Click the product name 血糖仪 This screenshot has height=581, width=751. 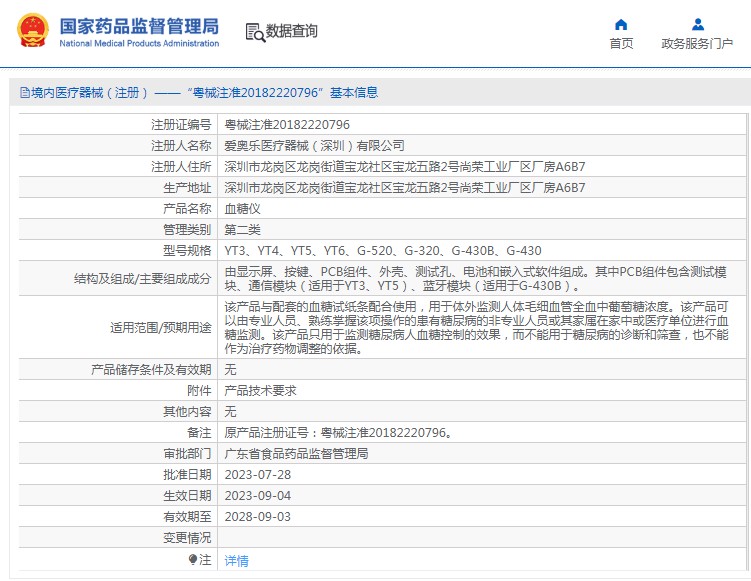coord(242,209)
